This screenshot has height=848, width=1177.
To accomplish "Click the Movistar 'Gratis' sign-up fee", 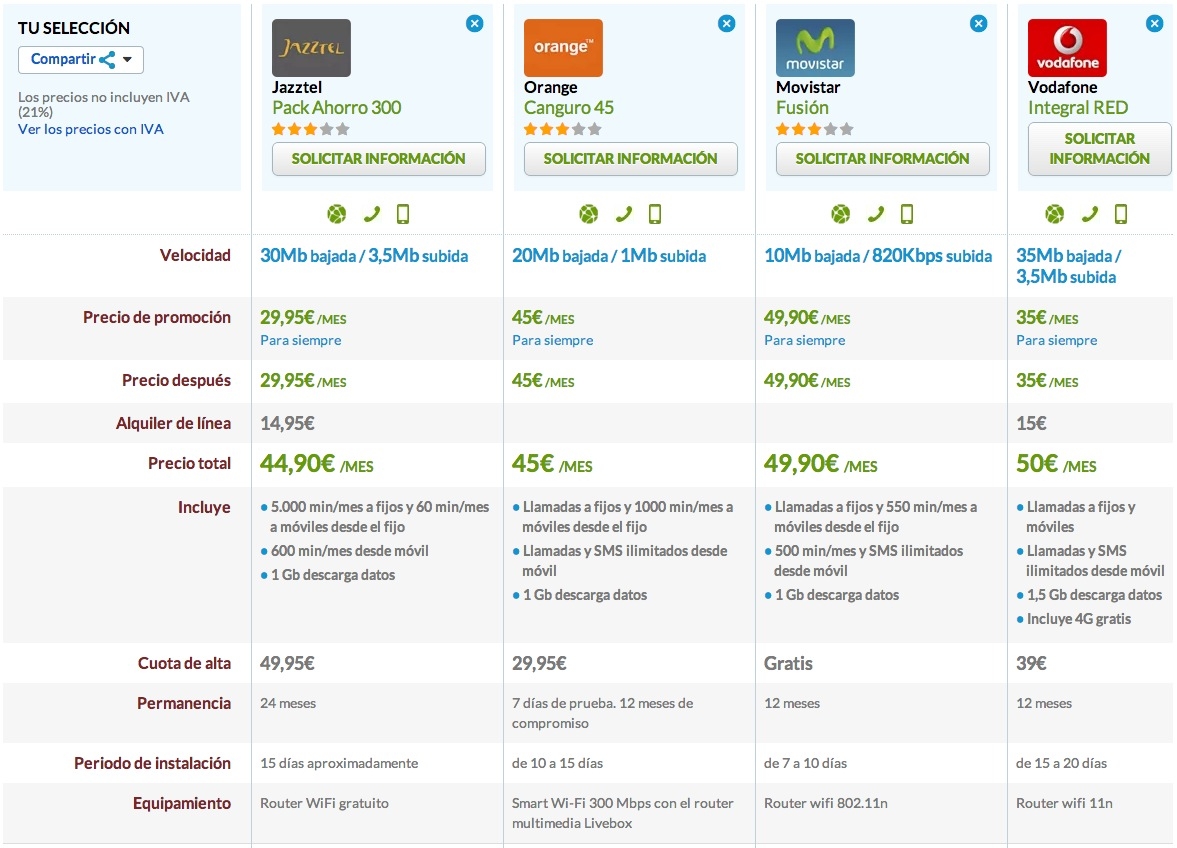I will [788, 663].
